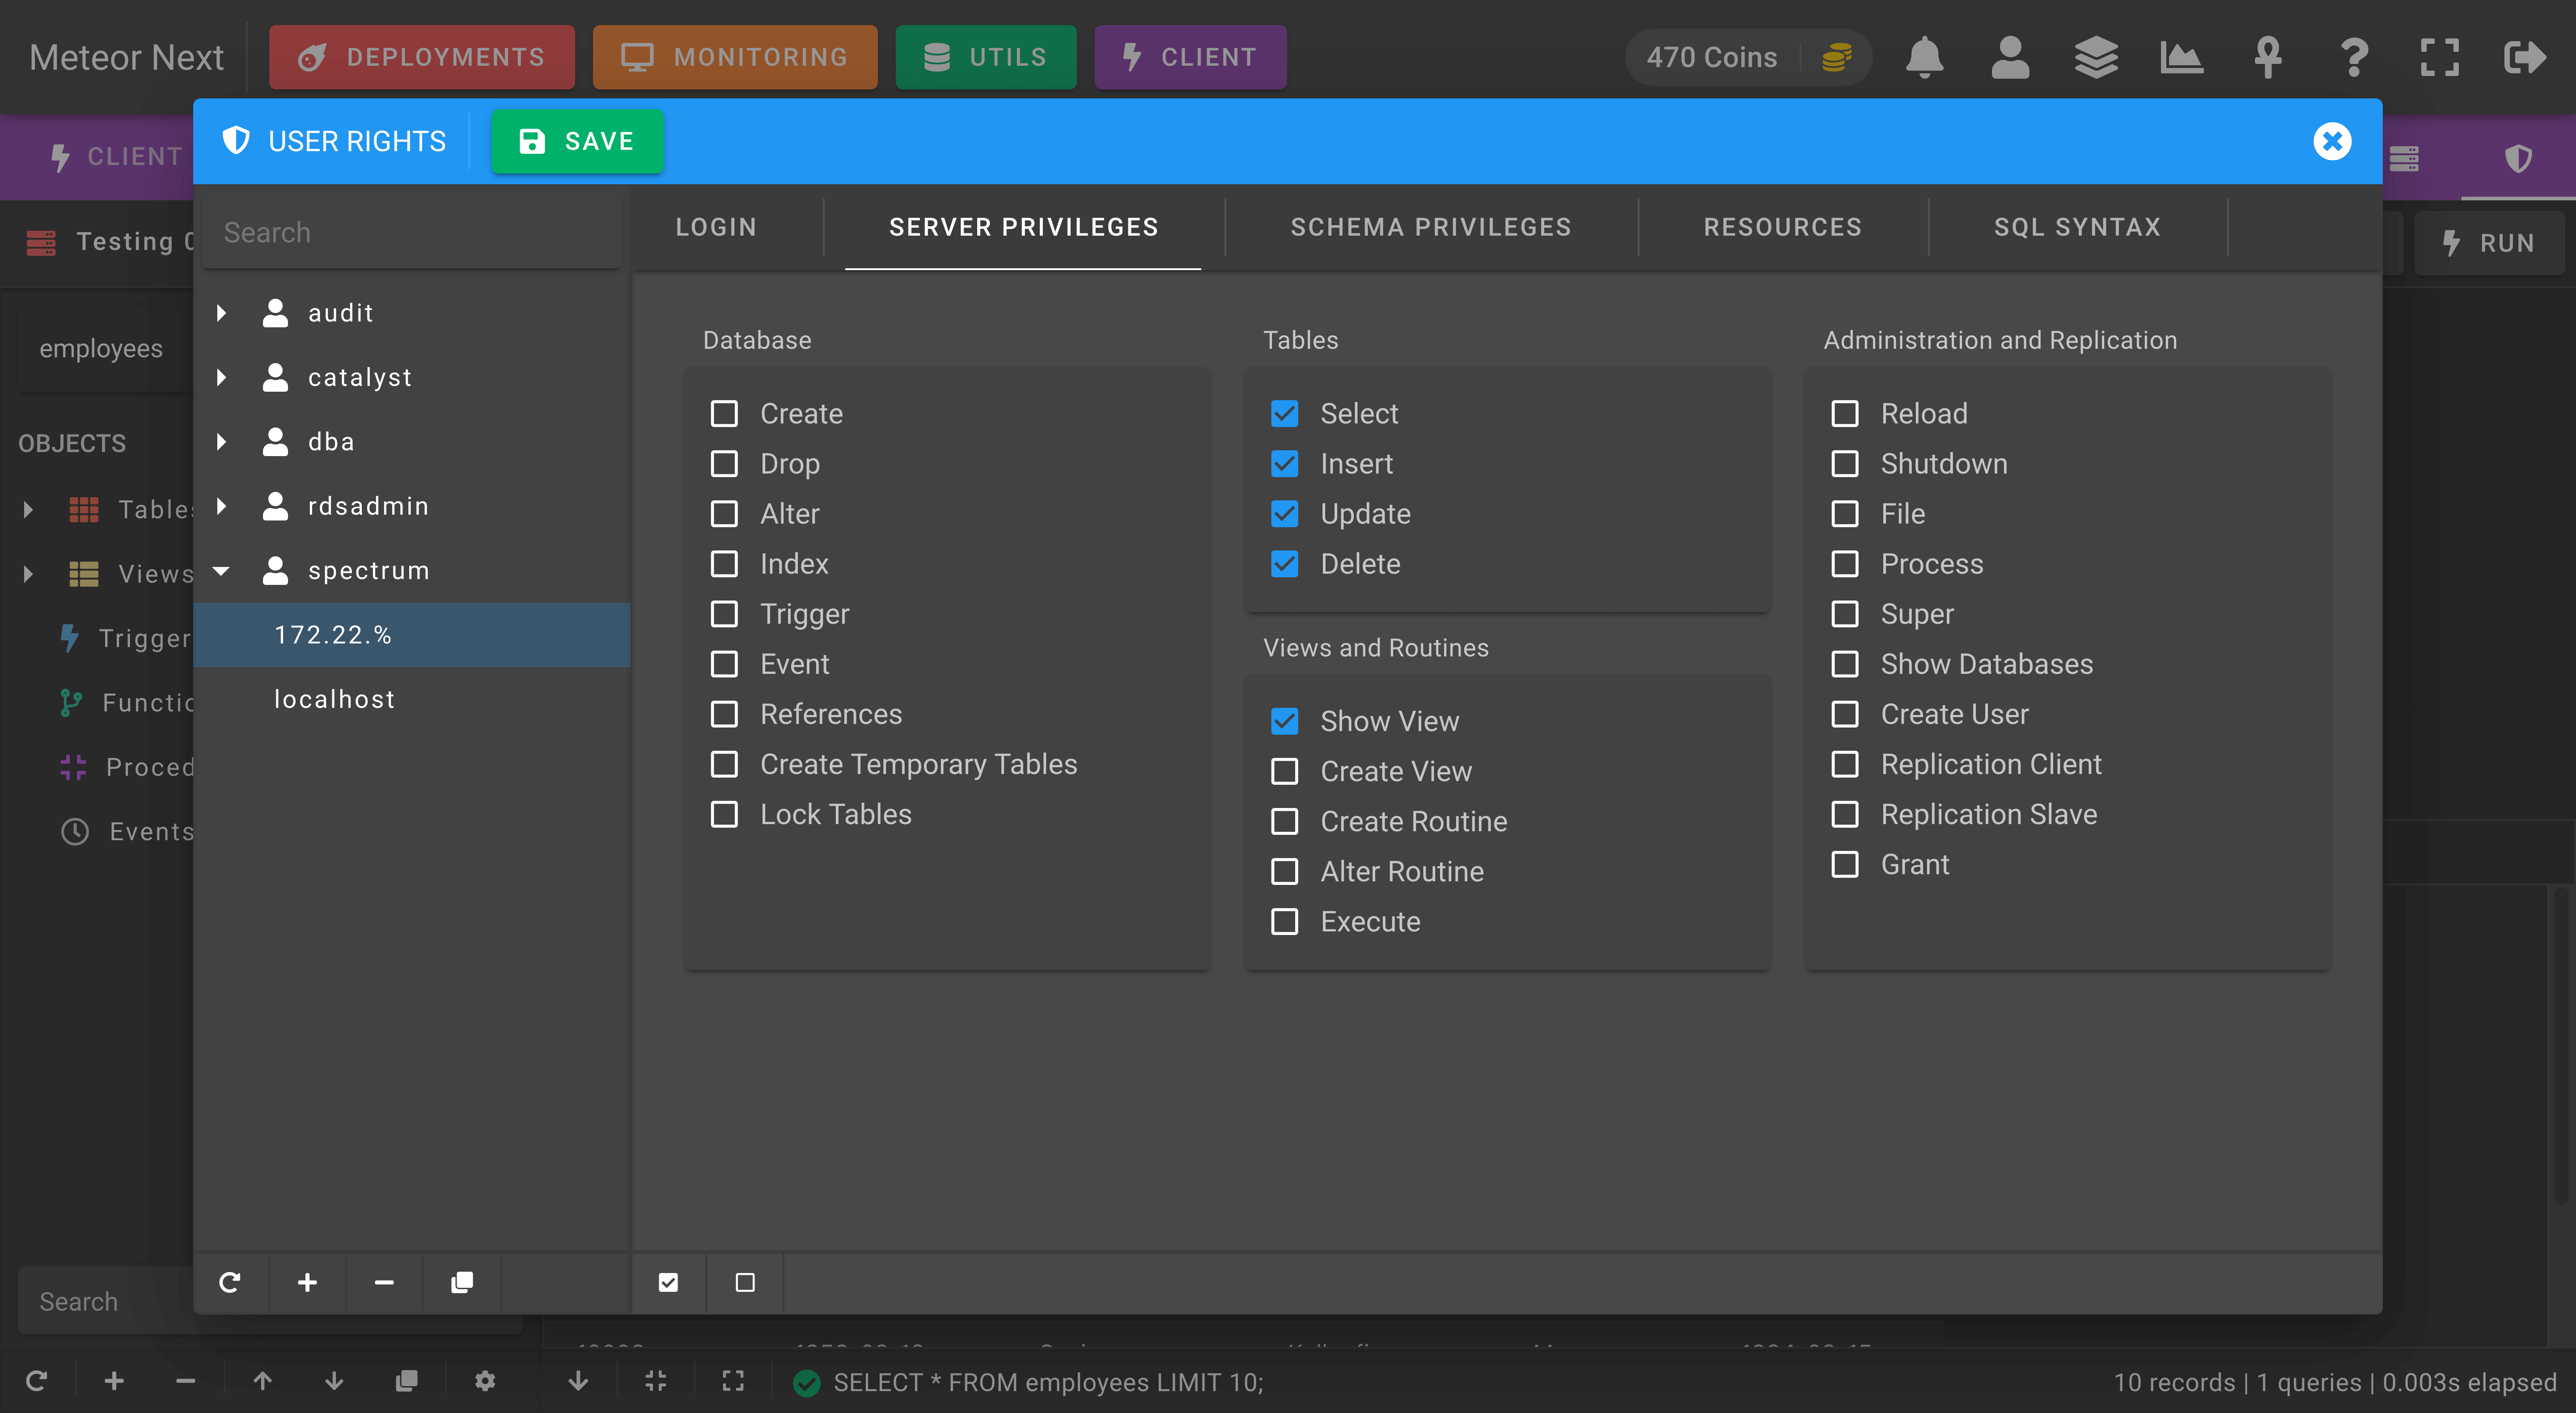Uncheck the Show View privilege
The height and width of the screenshot is (1413, 2576).
[x=1284, y=721]
